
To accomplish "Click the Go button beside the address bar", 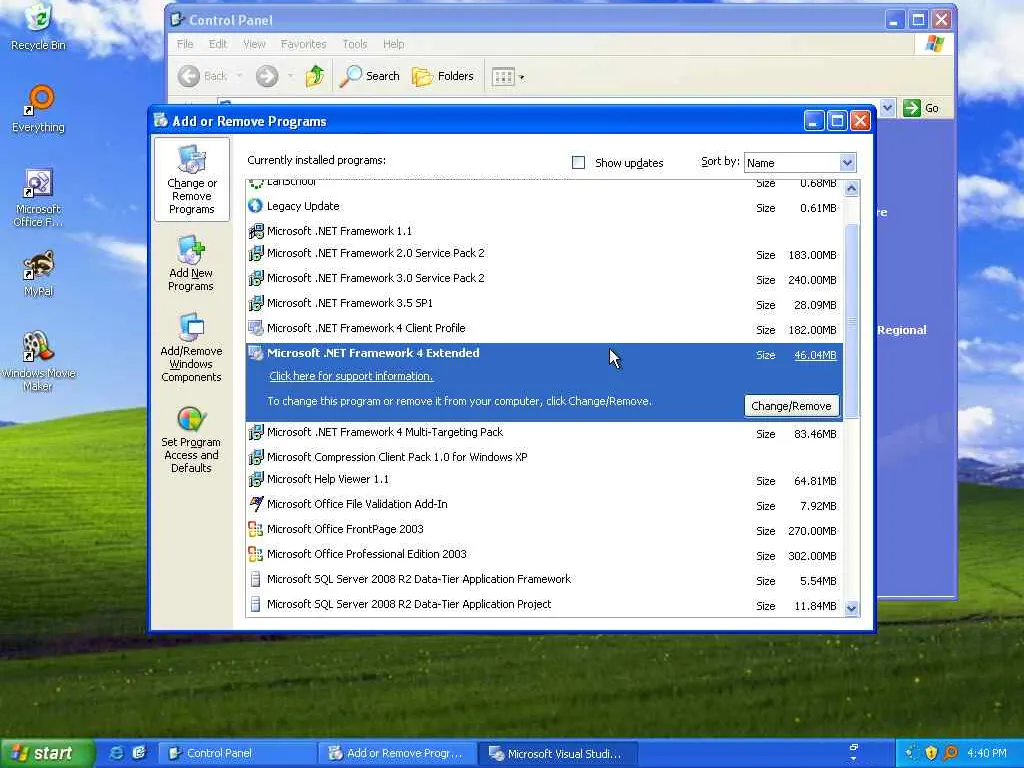I will [921, 108].
